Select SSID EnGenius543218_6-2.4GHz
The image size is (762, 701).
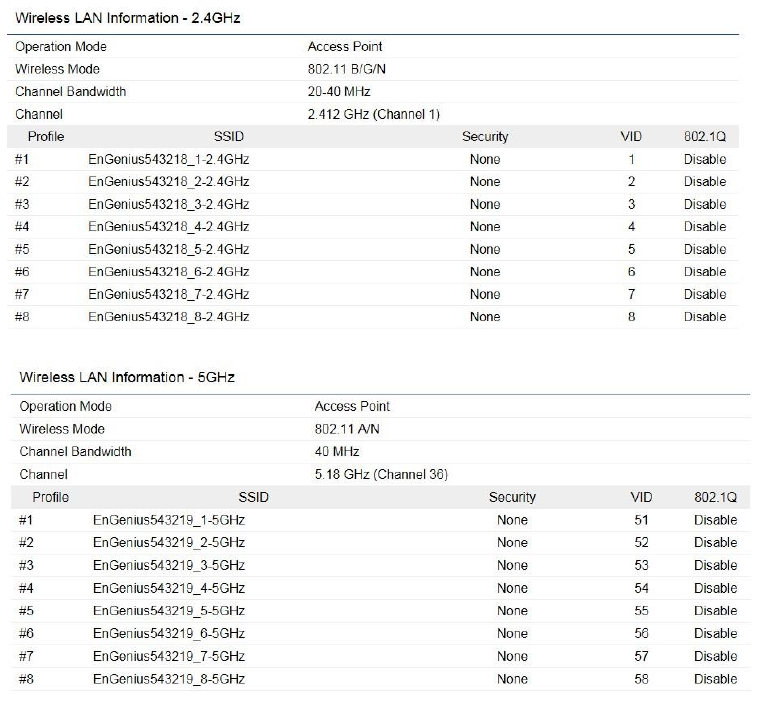coord(169,272)
